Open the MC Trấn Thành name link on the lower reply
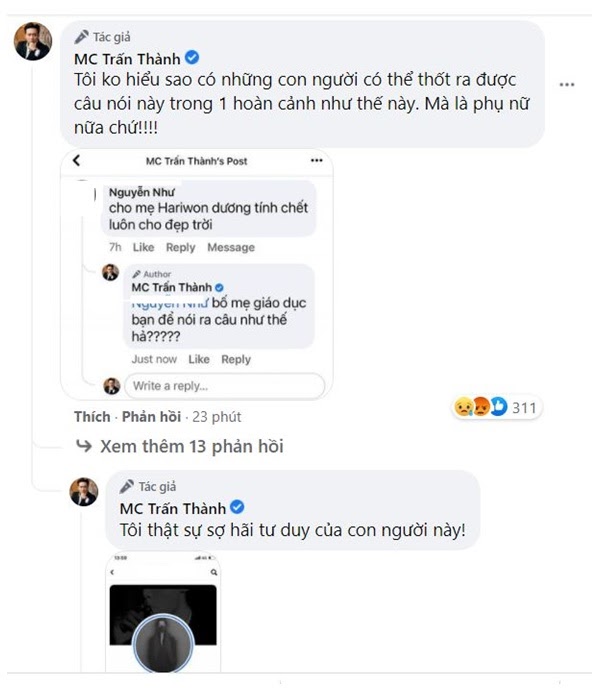Screen dimensions: 592x694 pyautogui.click(x=173, y=508)
